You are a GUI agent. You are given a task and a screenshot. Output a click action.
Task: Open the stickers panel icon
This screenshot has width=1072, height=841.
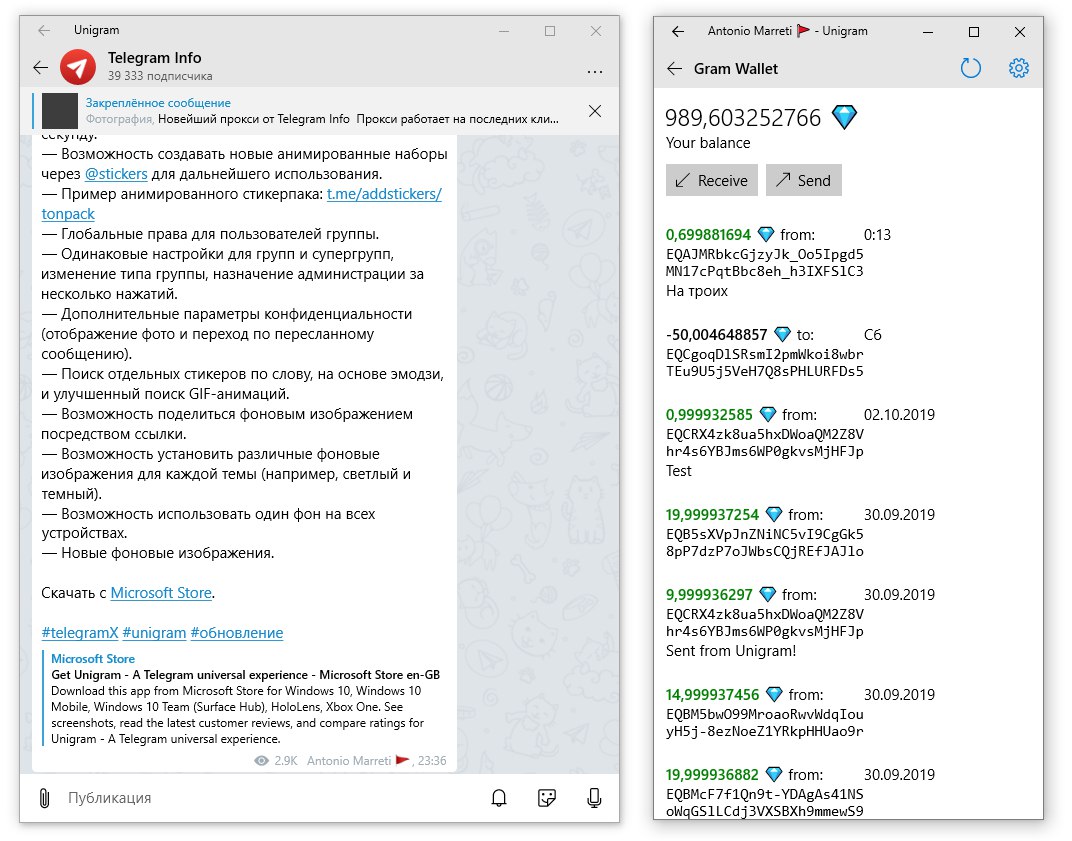(x=547, y=798)
